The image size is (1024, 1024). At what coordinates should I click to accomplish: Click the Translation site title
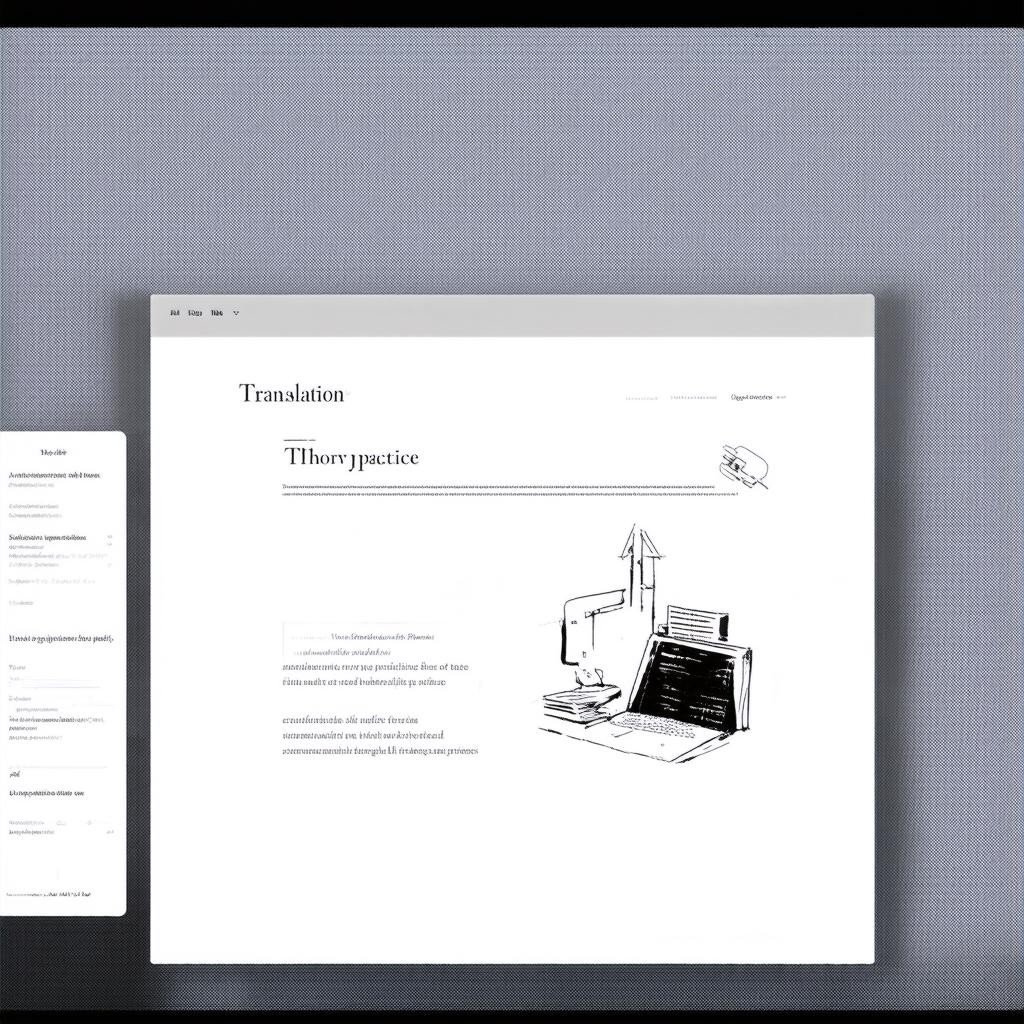pyautogui.click(x=291, y=394)
